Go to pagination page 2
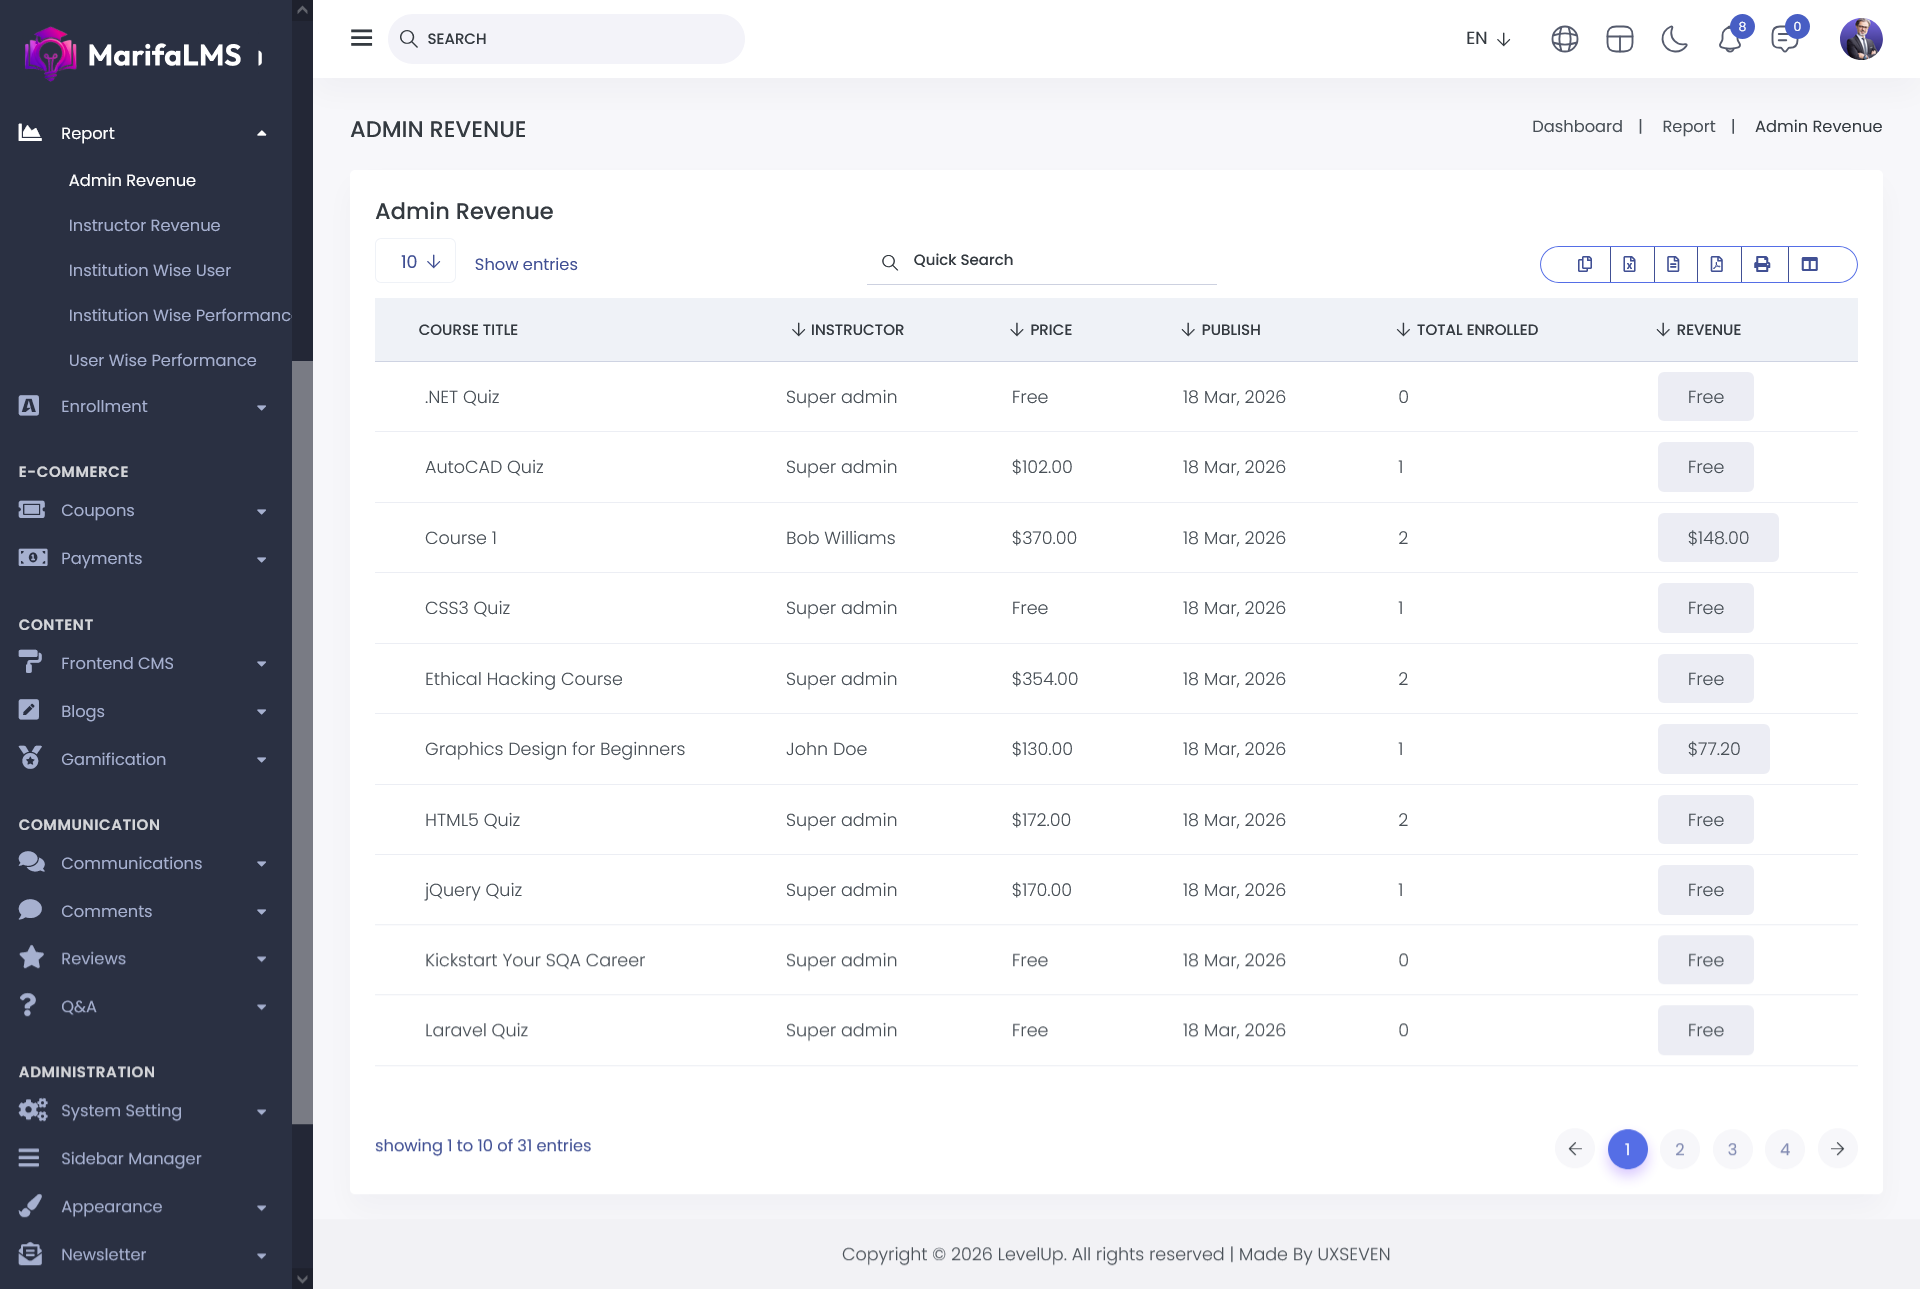1920x1290 pixels. [x=1680, y=1149]
